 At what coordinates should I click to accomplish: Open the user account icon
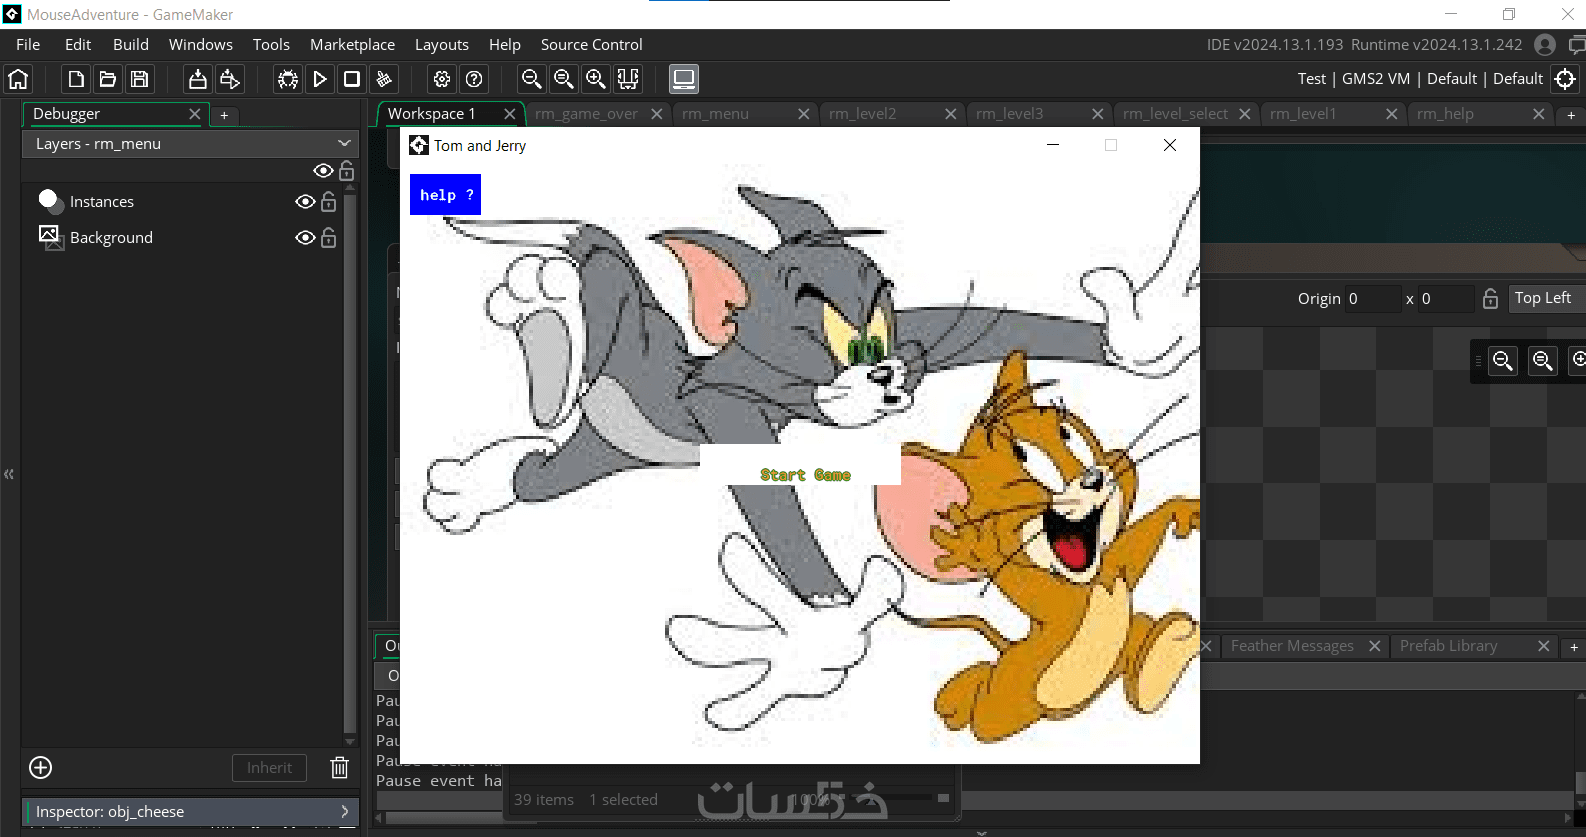(x=1545, y=45)
